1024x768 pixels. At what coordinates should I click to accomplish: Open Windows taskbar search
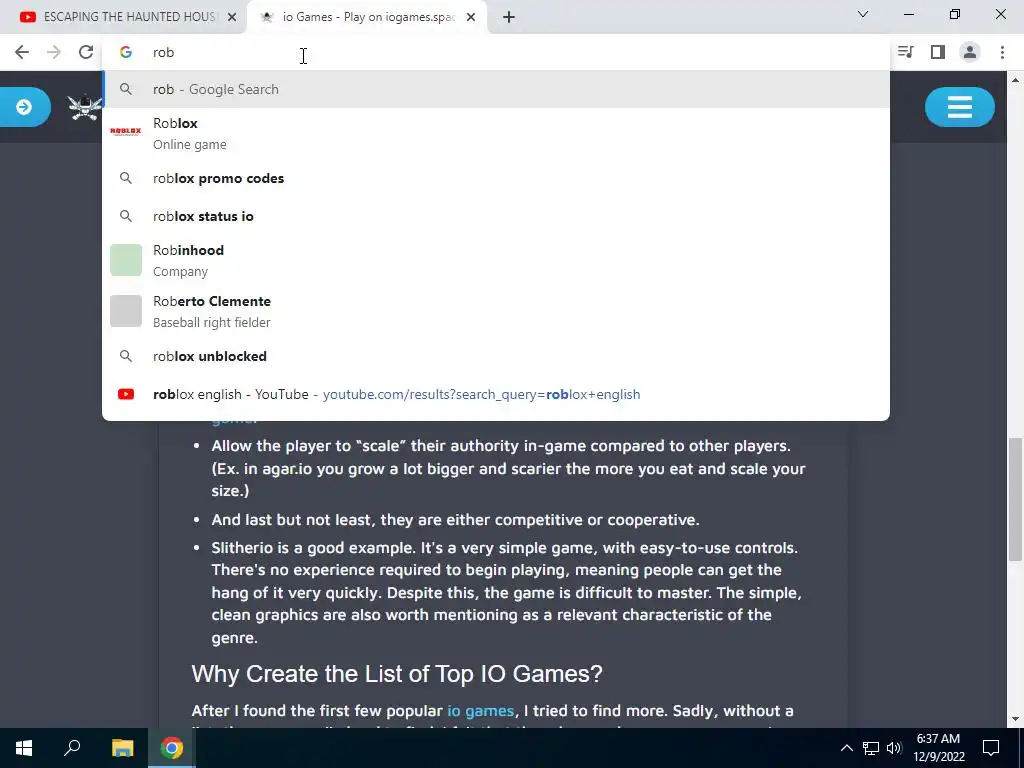(72, 748)
